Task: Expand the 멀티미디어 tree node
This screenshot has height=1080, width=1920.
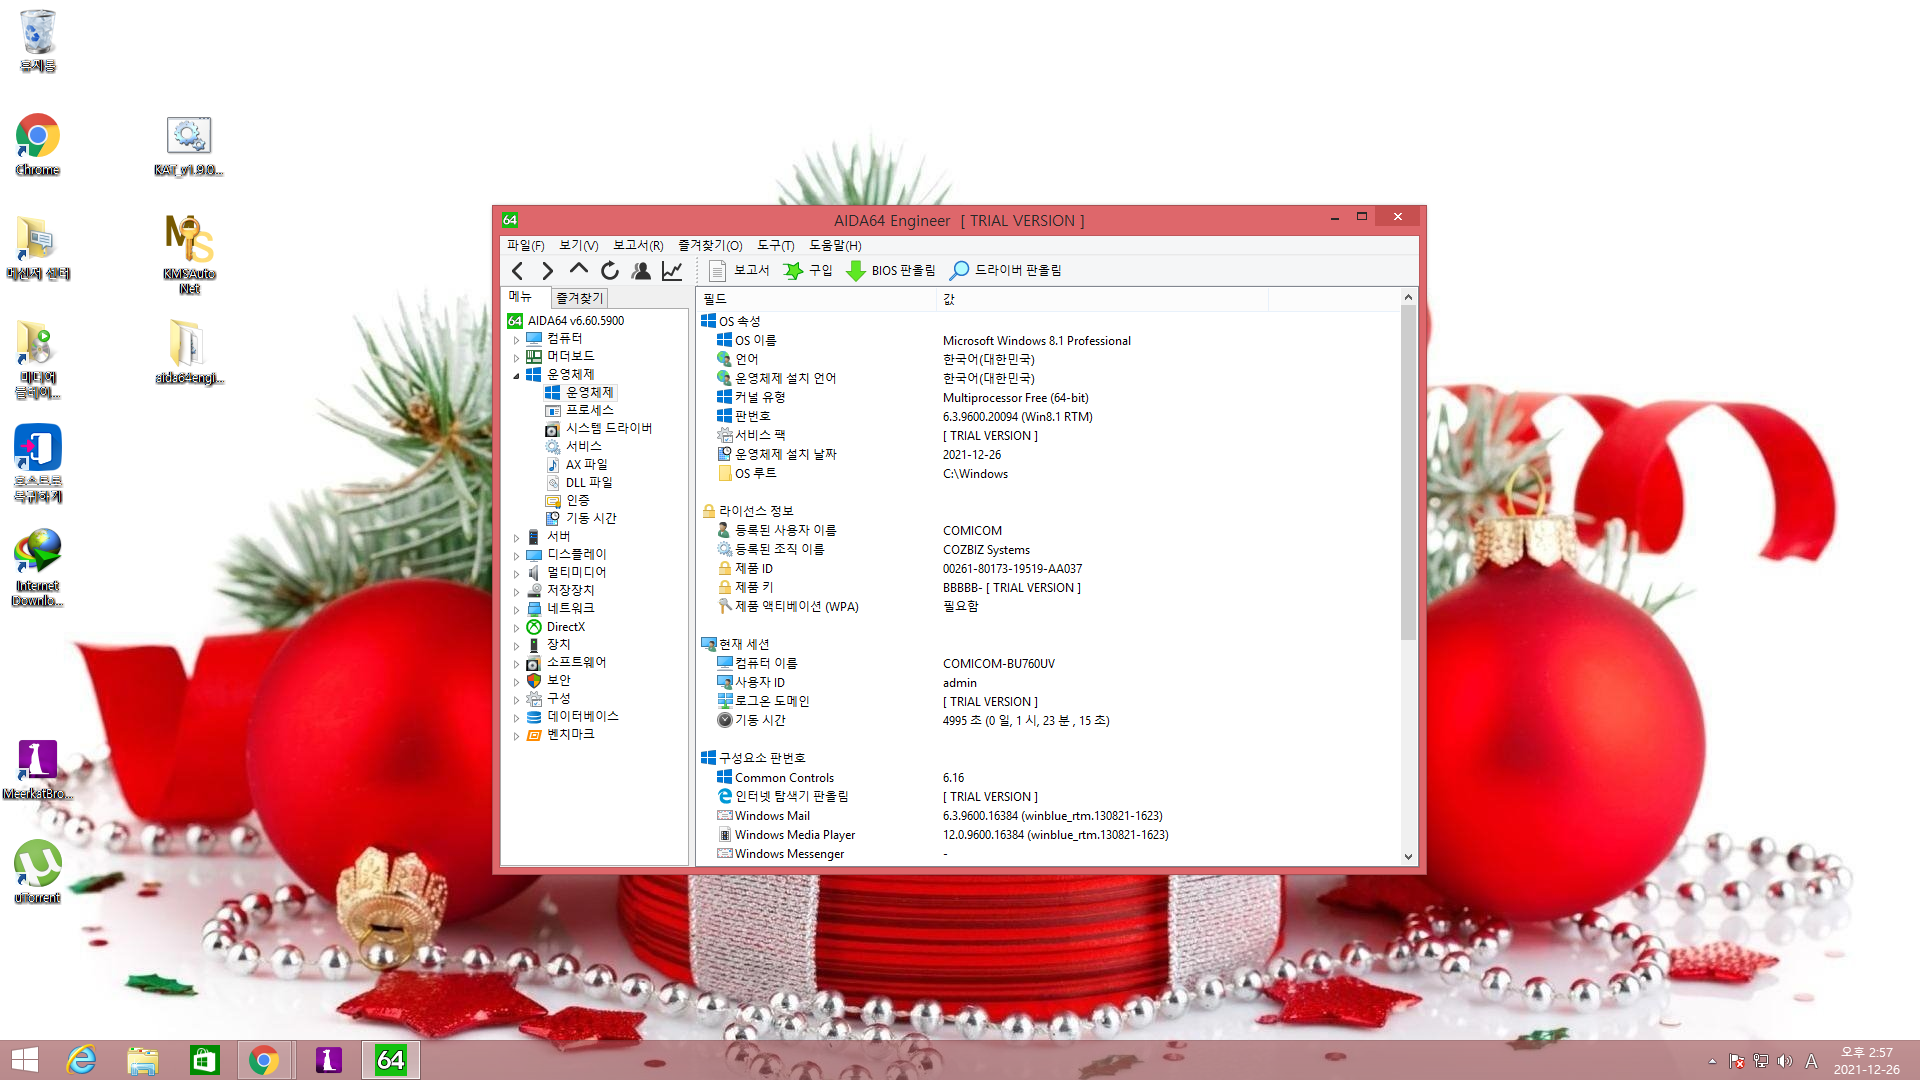Action: point(516,573)
